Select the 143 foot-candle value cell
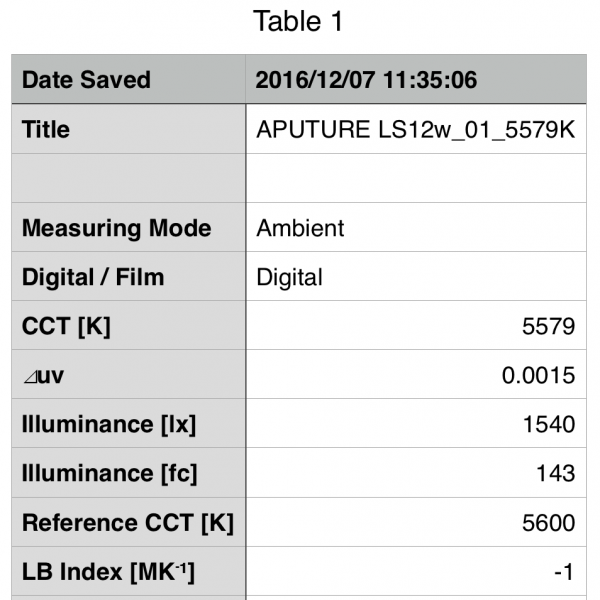The width and height of the screenshot is (600, 600). [x=416, y=473]
